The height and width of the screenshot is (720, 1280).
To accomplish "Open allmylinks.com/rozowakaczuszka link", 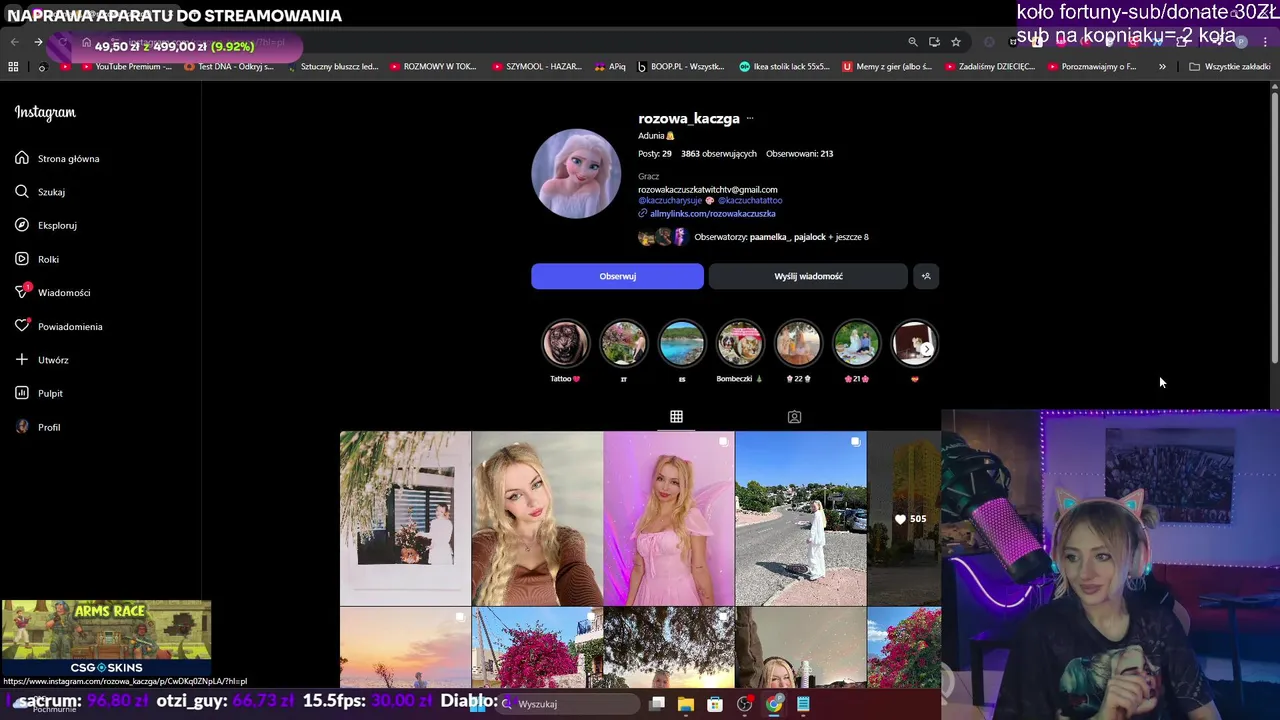I will coord(712,213).
